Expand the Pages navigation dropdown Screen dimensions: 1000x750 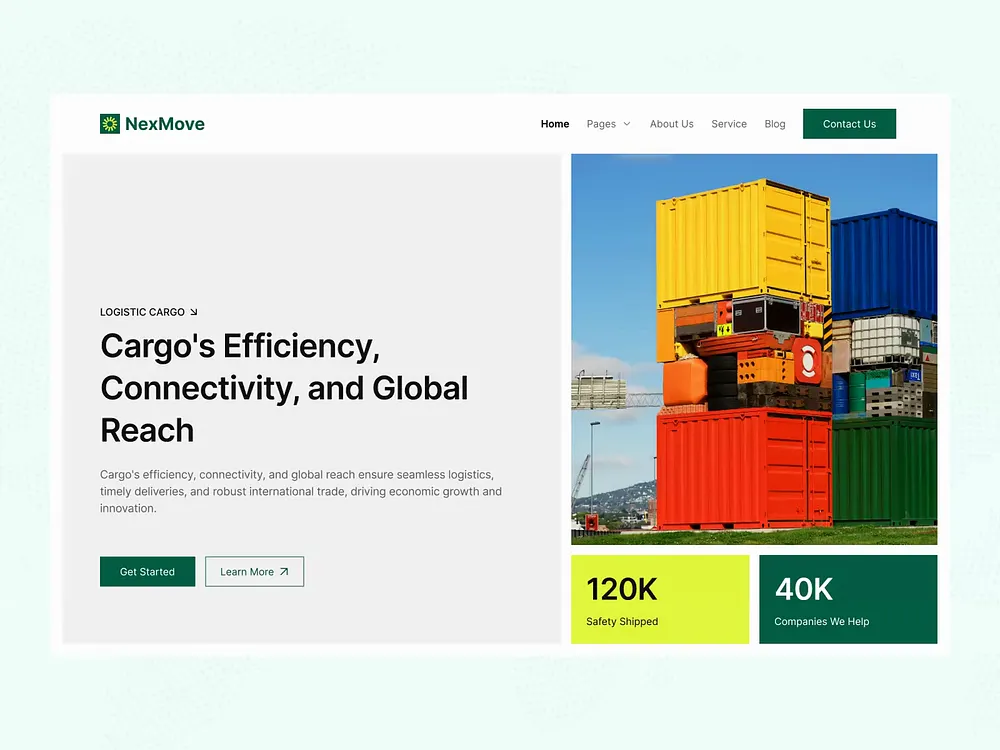pos(608,124)
